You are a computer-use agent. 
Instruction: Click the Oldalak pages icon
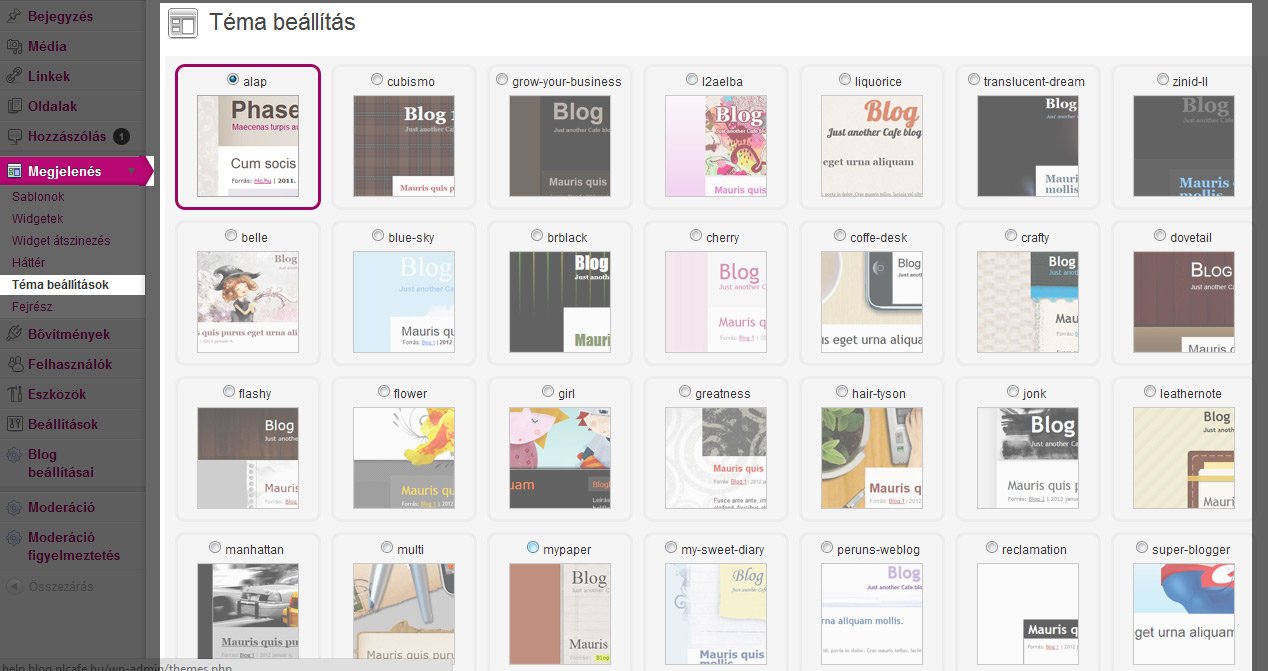pyautogui.click(x=14, y=106)
